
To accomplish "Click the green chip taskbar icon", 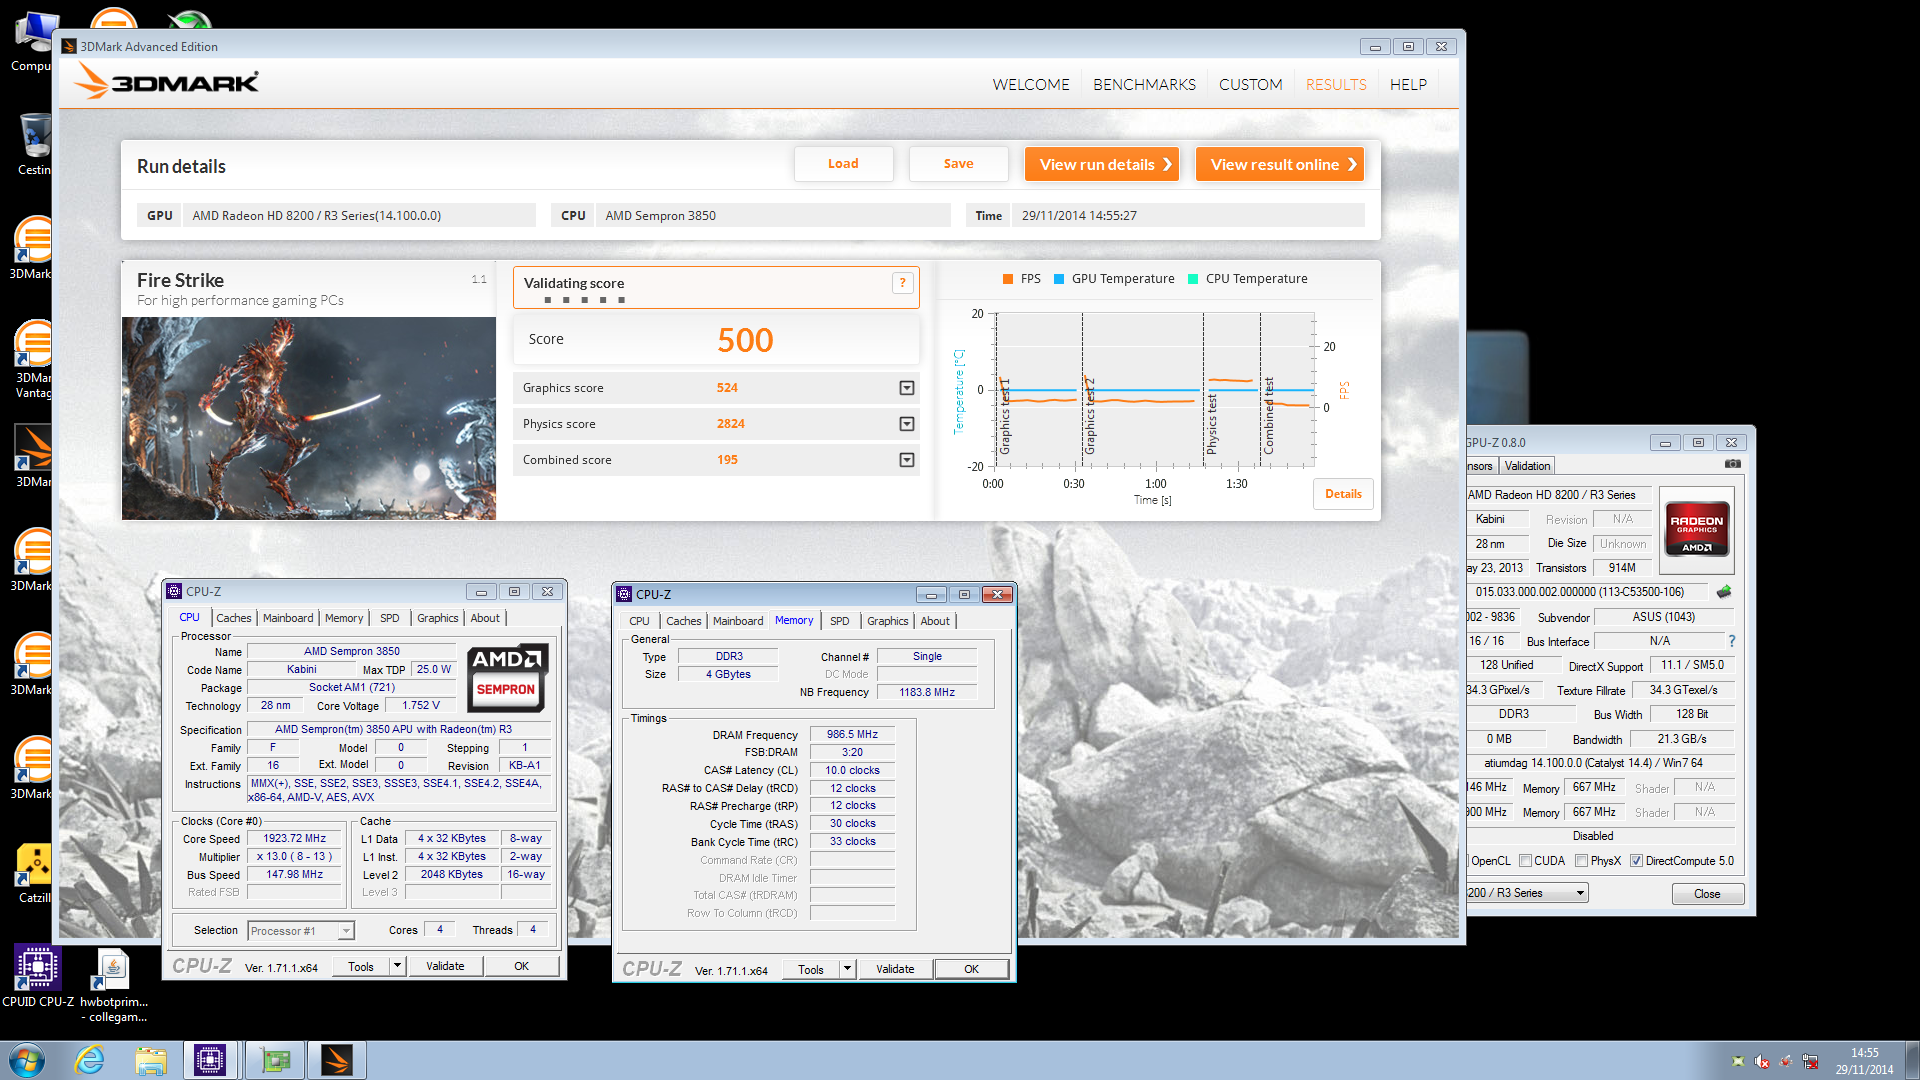I will coord(274,1060).
